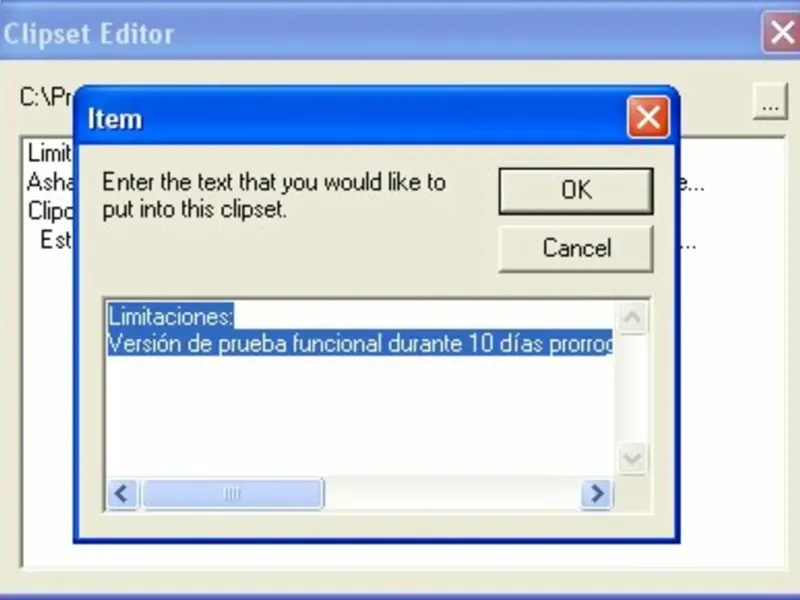Select the 'Asha' entry in the clipset list
The width and height of the screenshot is (800, 600).
pos(50,182)
